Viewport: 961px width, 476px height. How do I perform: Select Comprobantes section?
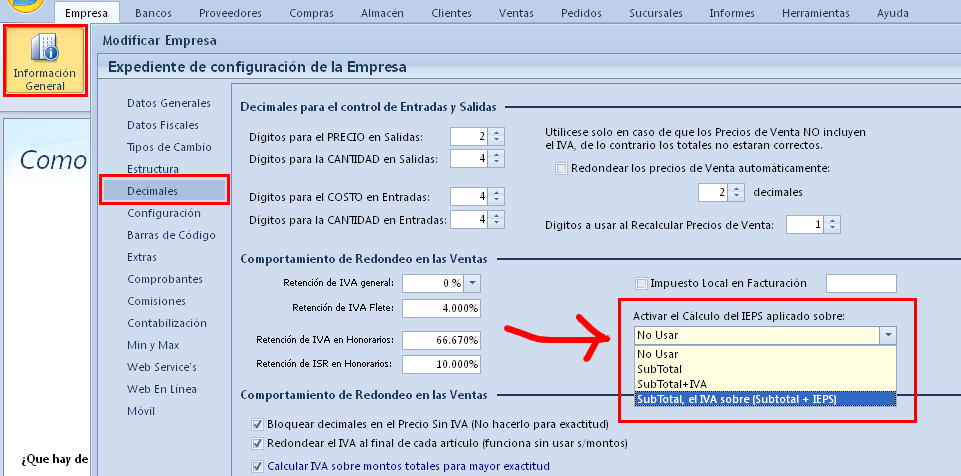[x=165, y=279]
